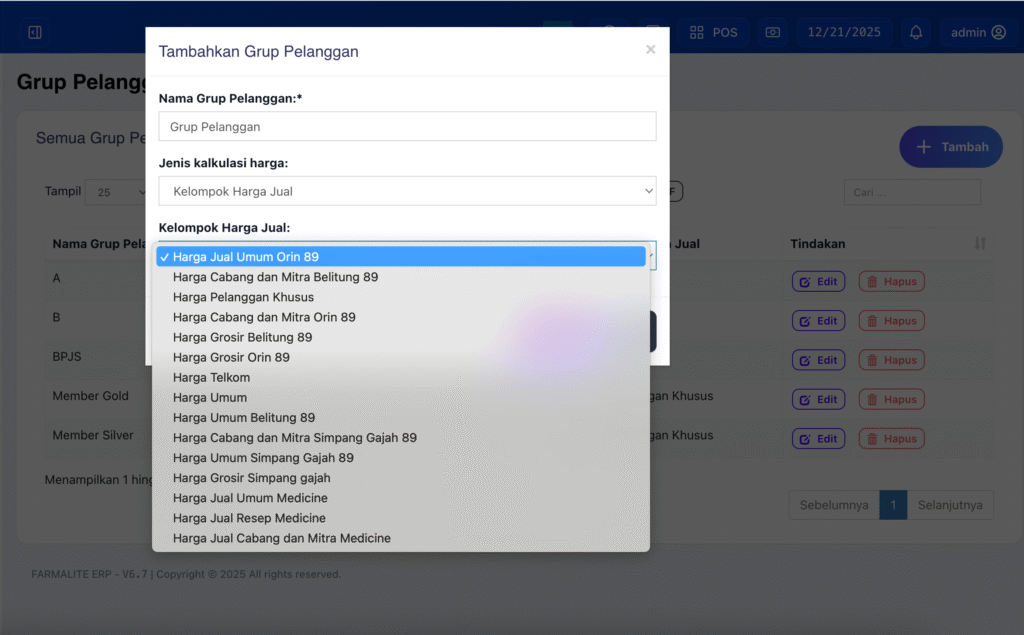Delete the Member Gold row with Hapus
Image resolution: width=1024 pixels, height=635 pixels.
pyautogui.click(x=891, y=399)
